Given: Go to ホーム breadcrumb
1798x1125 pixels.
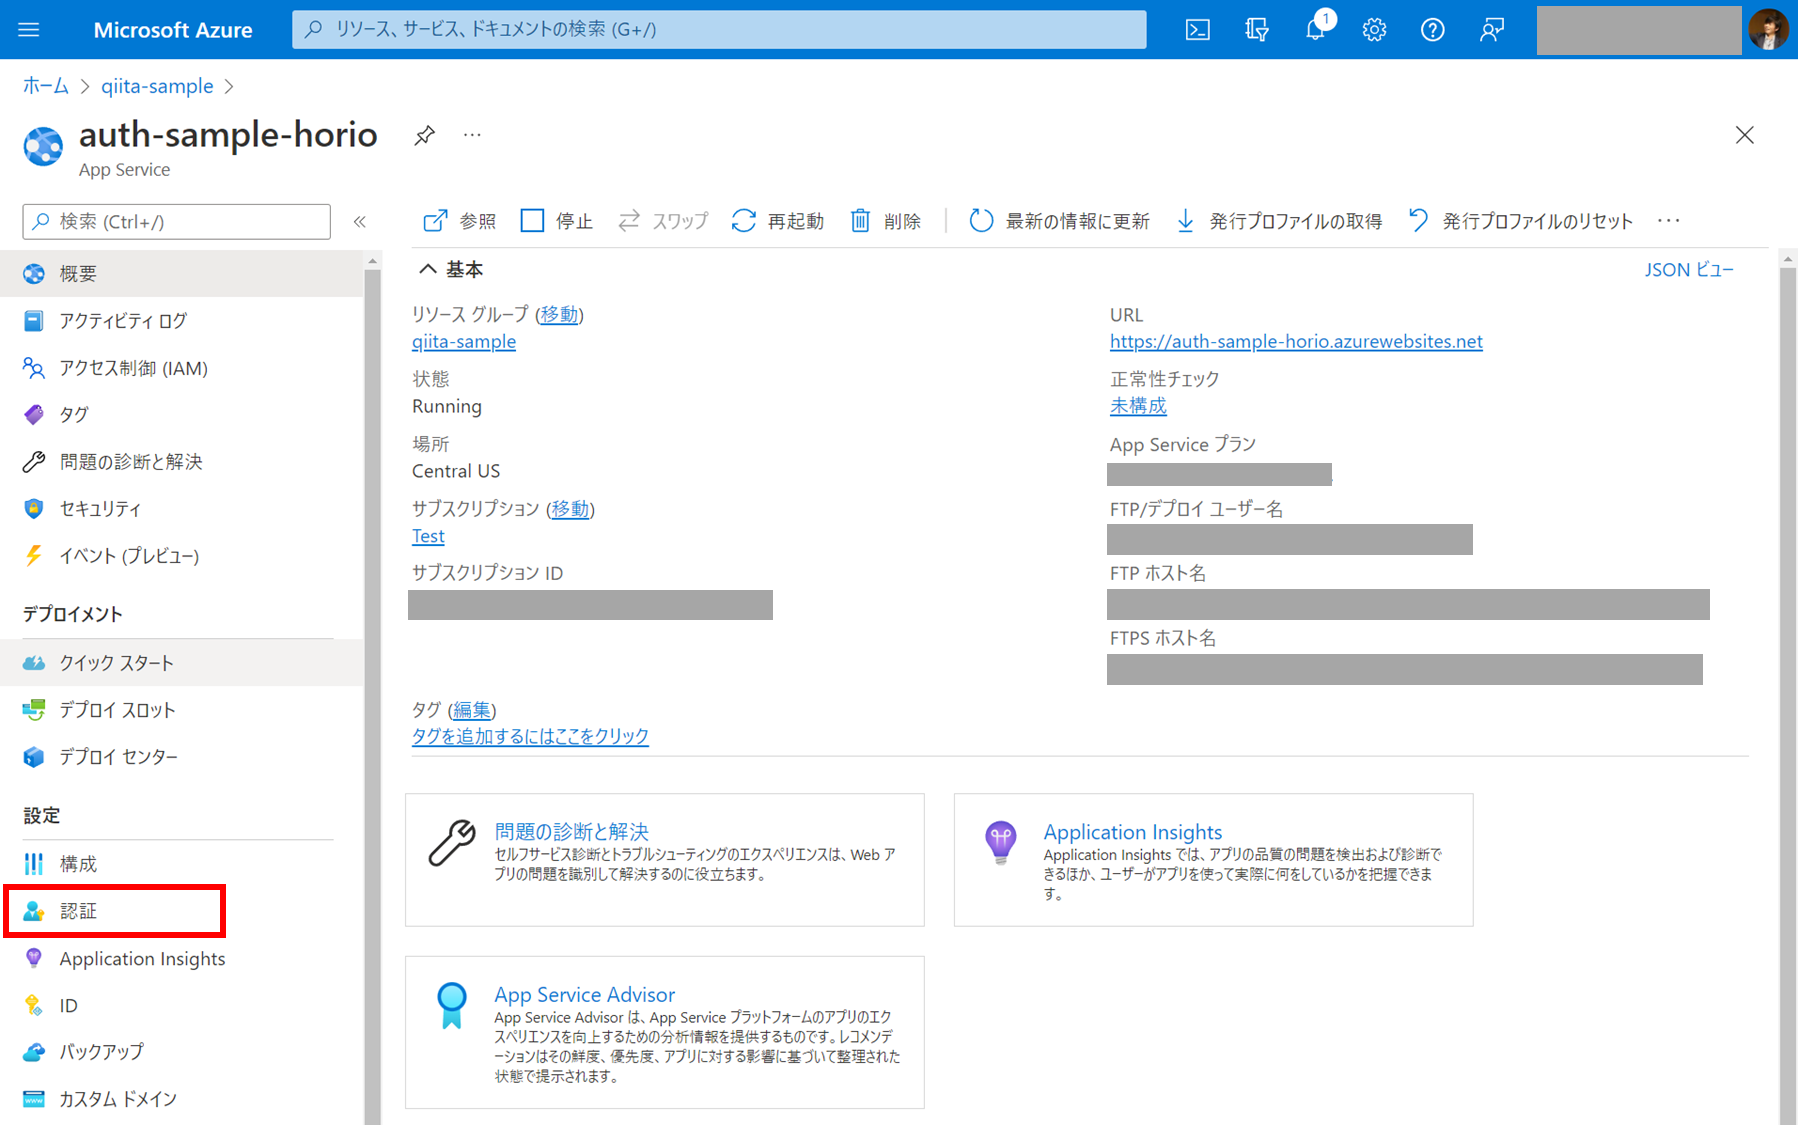Looking at the screenshot, I should 46,86.
